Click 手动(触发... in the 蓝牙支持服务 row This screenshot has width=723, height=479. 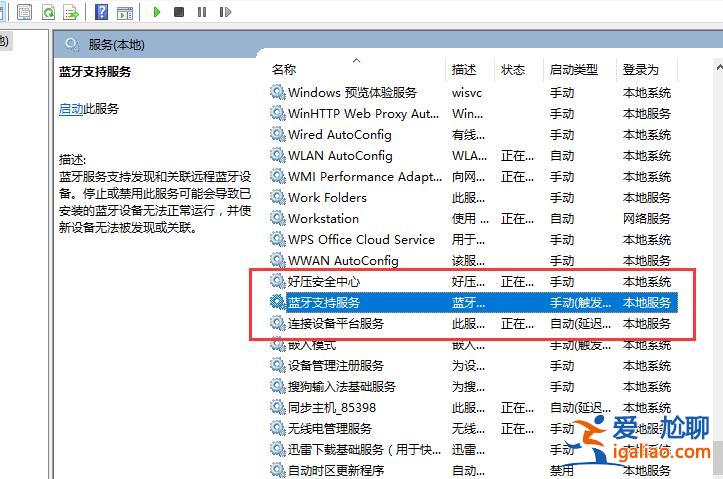click(580, 302)
